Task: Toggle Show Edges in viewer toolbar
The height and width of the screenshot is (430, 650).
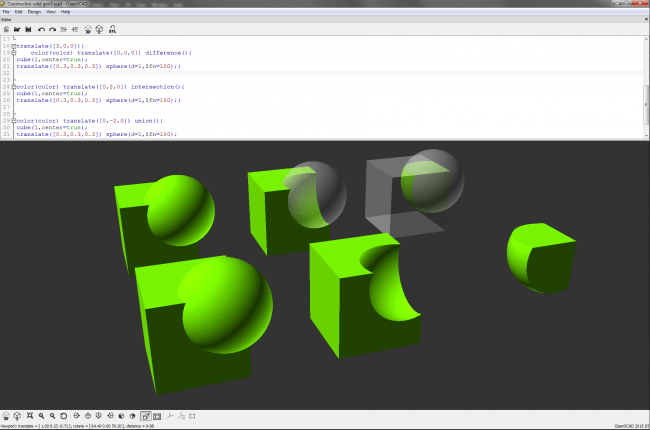Action: (x=192, y=416)
